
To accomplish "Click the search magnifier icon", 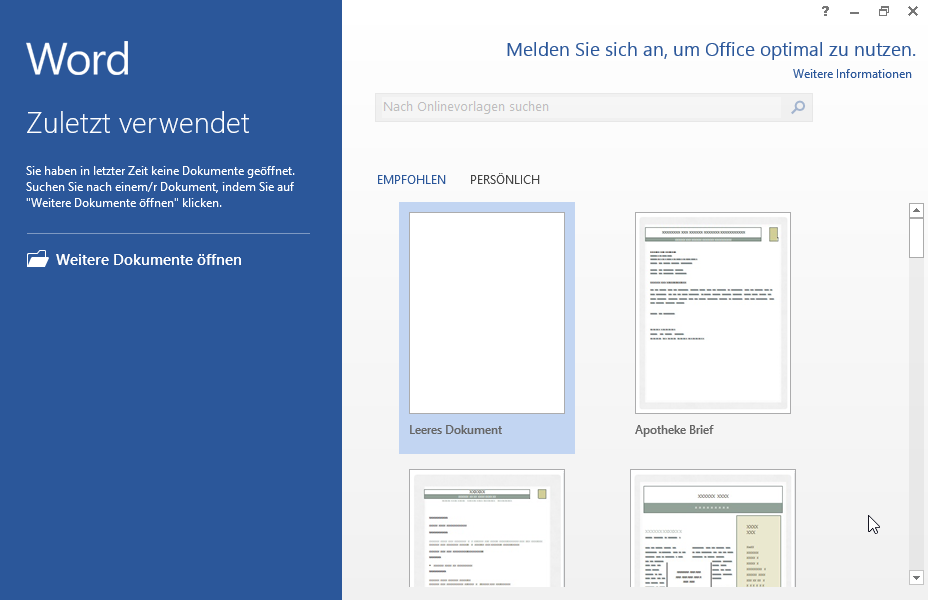I will coord(798,107).
